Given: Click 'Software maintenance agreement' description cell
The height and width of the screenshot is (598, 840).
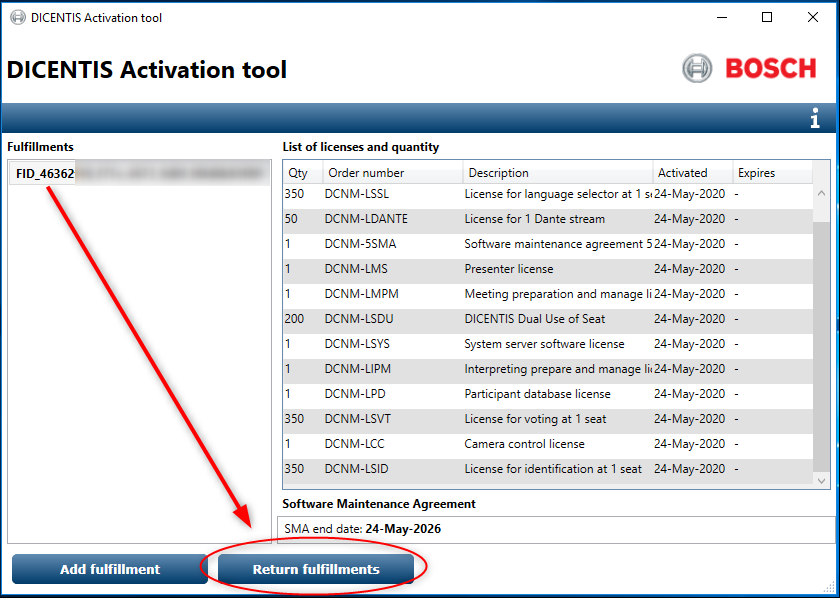Looking at the screenshot, I should [558, 244].
